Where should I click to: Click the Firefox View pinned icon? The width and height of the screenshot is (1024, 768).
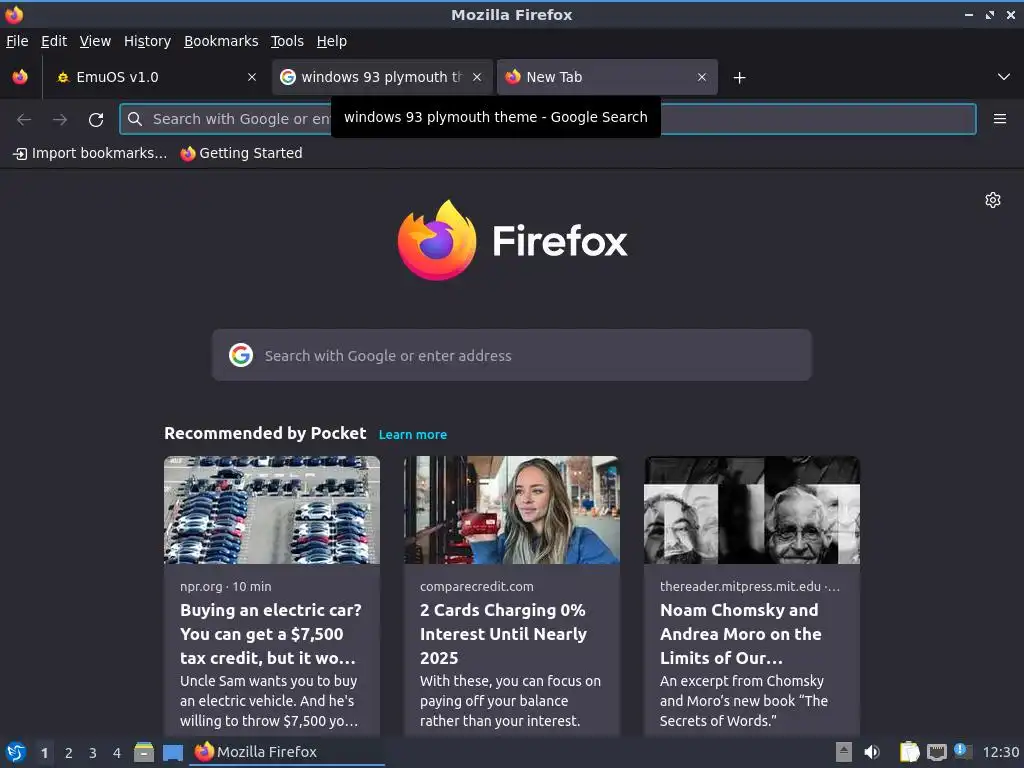(20, 77)
